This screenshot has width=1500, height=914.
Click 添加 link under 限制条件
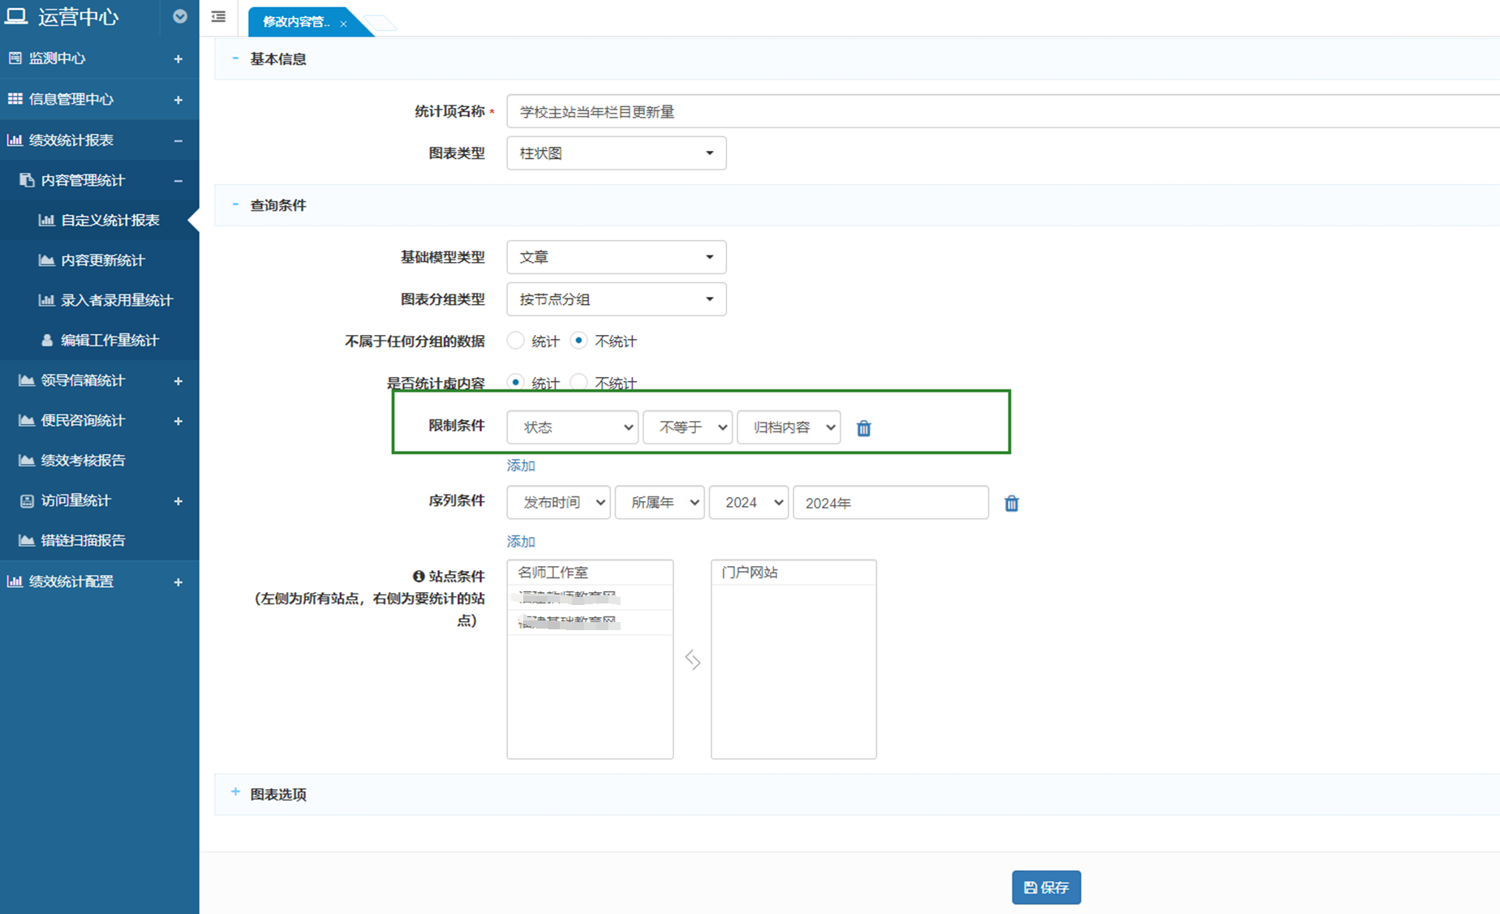pos(521,465)
